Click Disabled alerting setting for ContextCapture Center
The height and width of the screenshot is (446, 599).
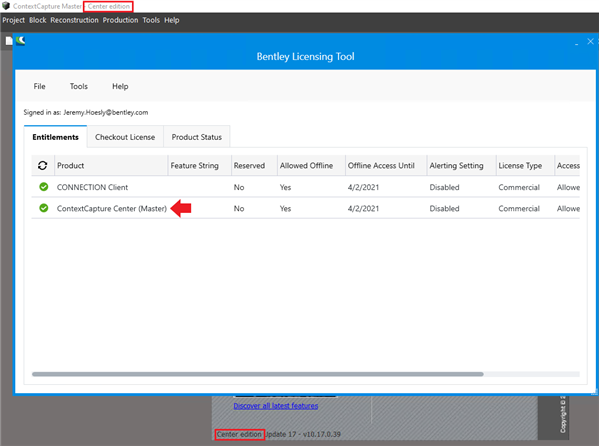point(444,209)
